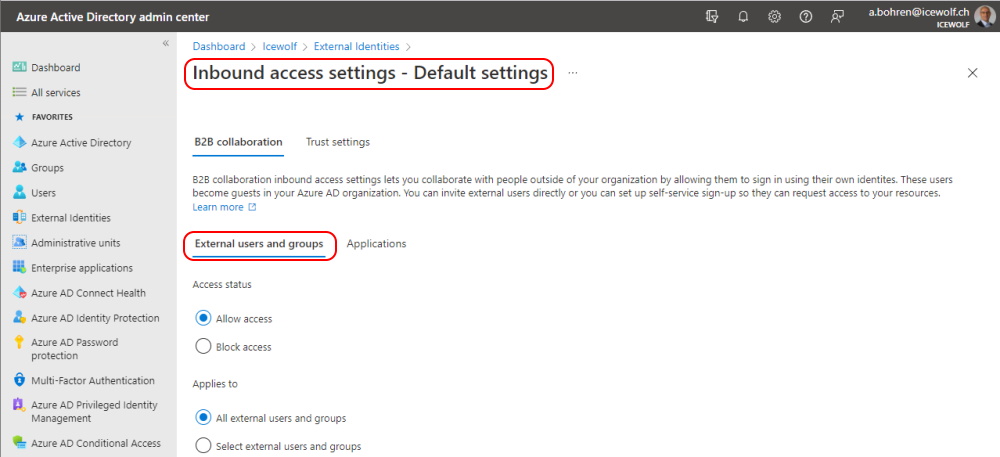Collapse the sidebar with double chevron
The image size is (1000, 457).
[166, 43]
